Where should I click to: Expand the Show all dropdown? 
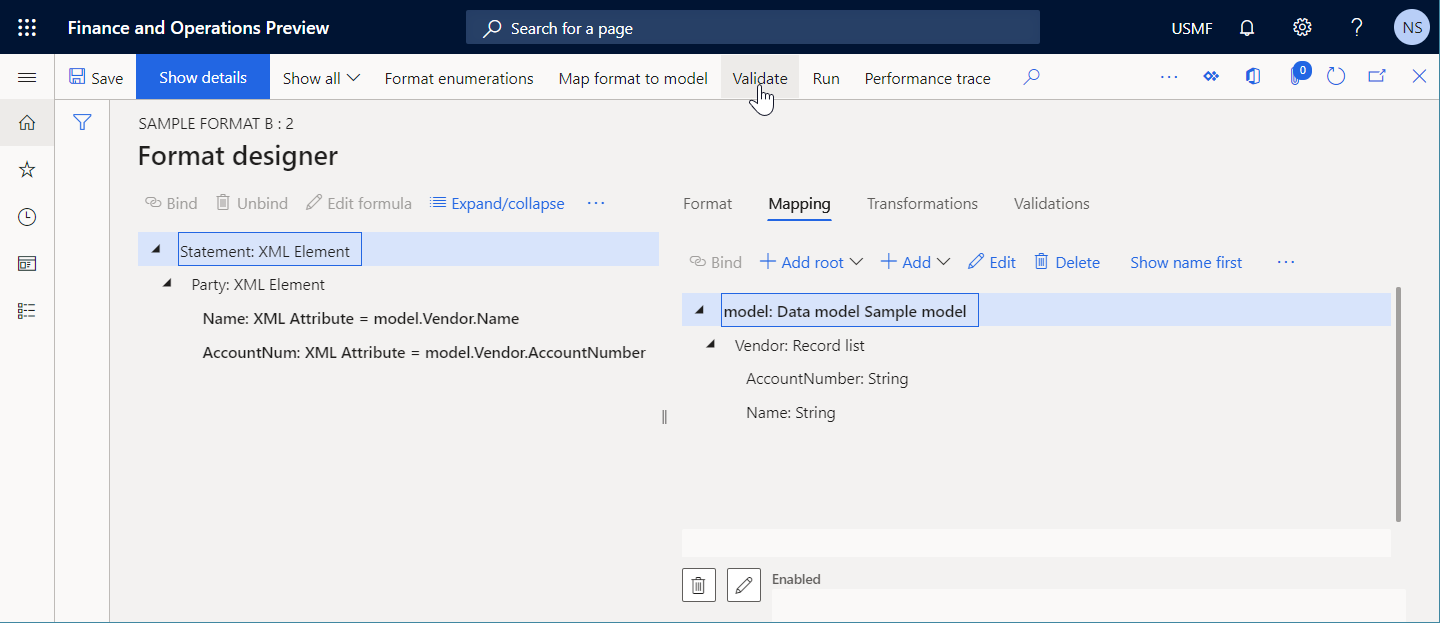(320, 77)
